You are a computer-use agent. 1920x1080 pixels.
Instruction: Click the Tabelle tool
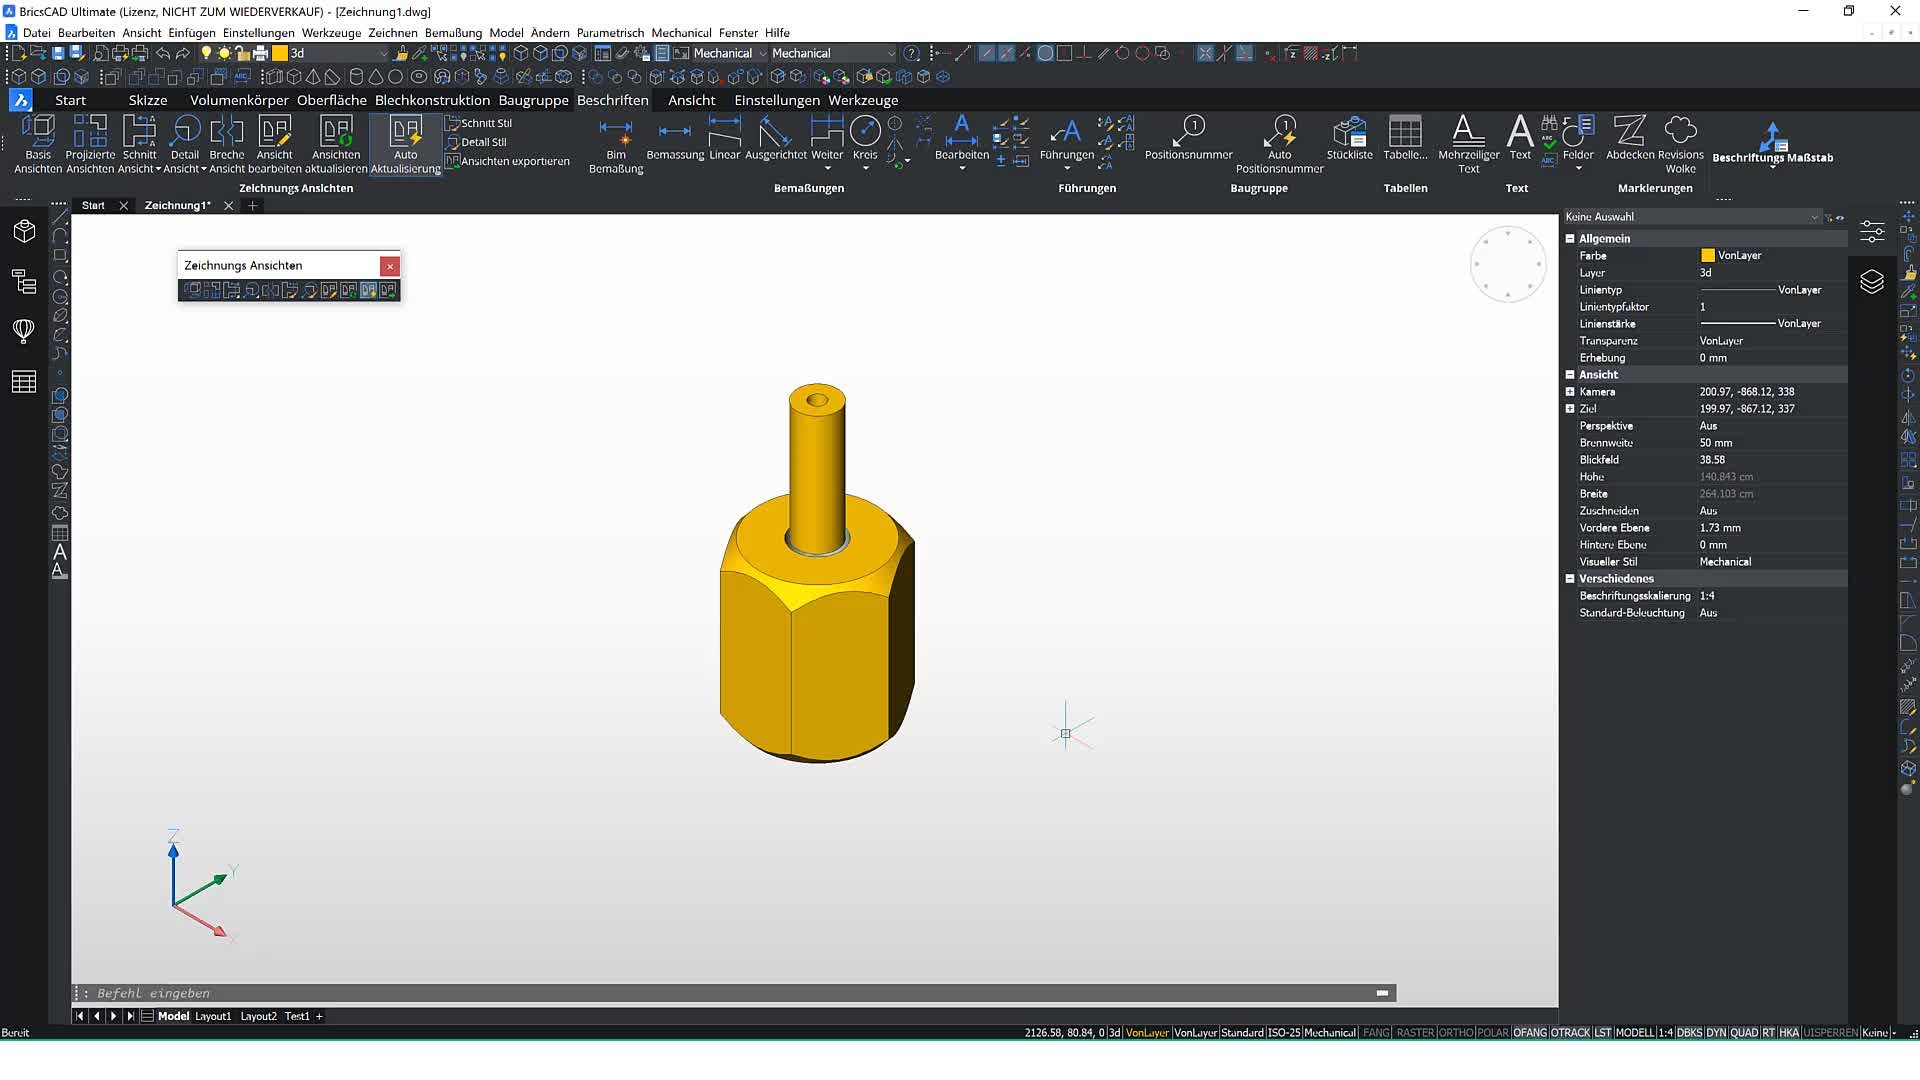pyautogui.click(x=1405, y=138)
